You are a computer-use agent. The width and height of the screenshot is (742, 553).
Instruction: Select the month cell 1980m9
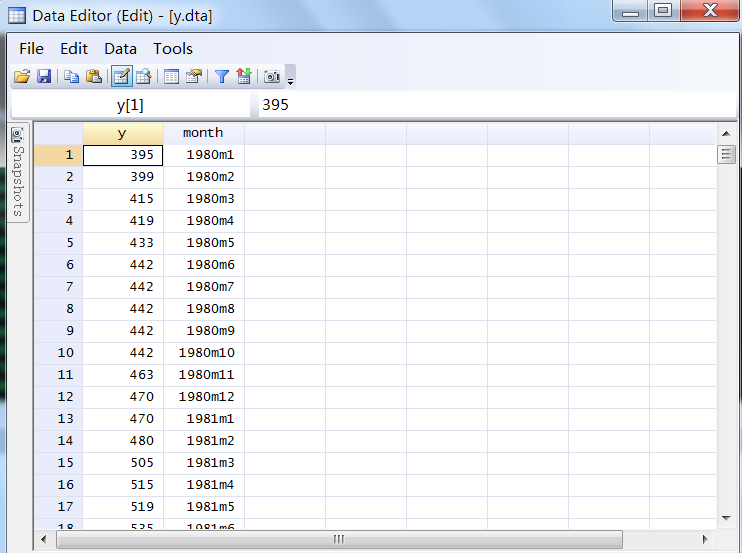(x=204, y=331)
